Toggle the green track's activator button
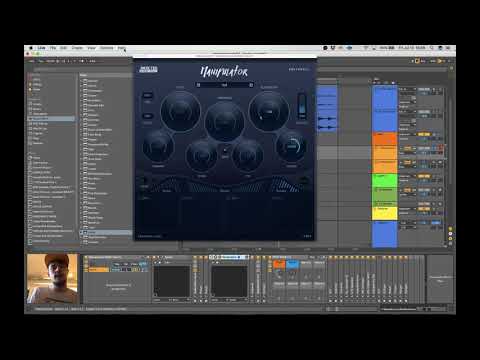This screenshot has height=360, width=480. [x=424, y=176]
